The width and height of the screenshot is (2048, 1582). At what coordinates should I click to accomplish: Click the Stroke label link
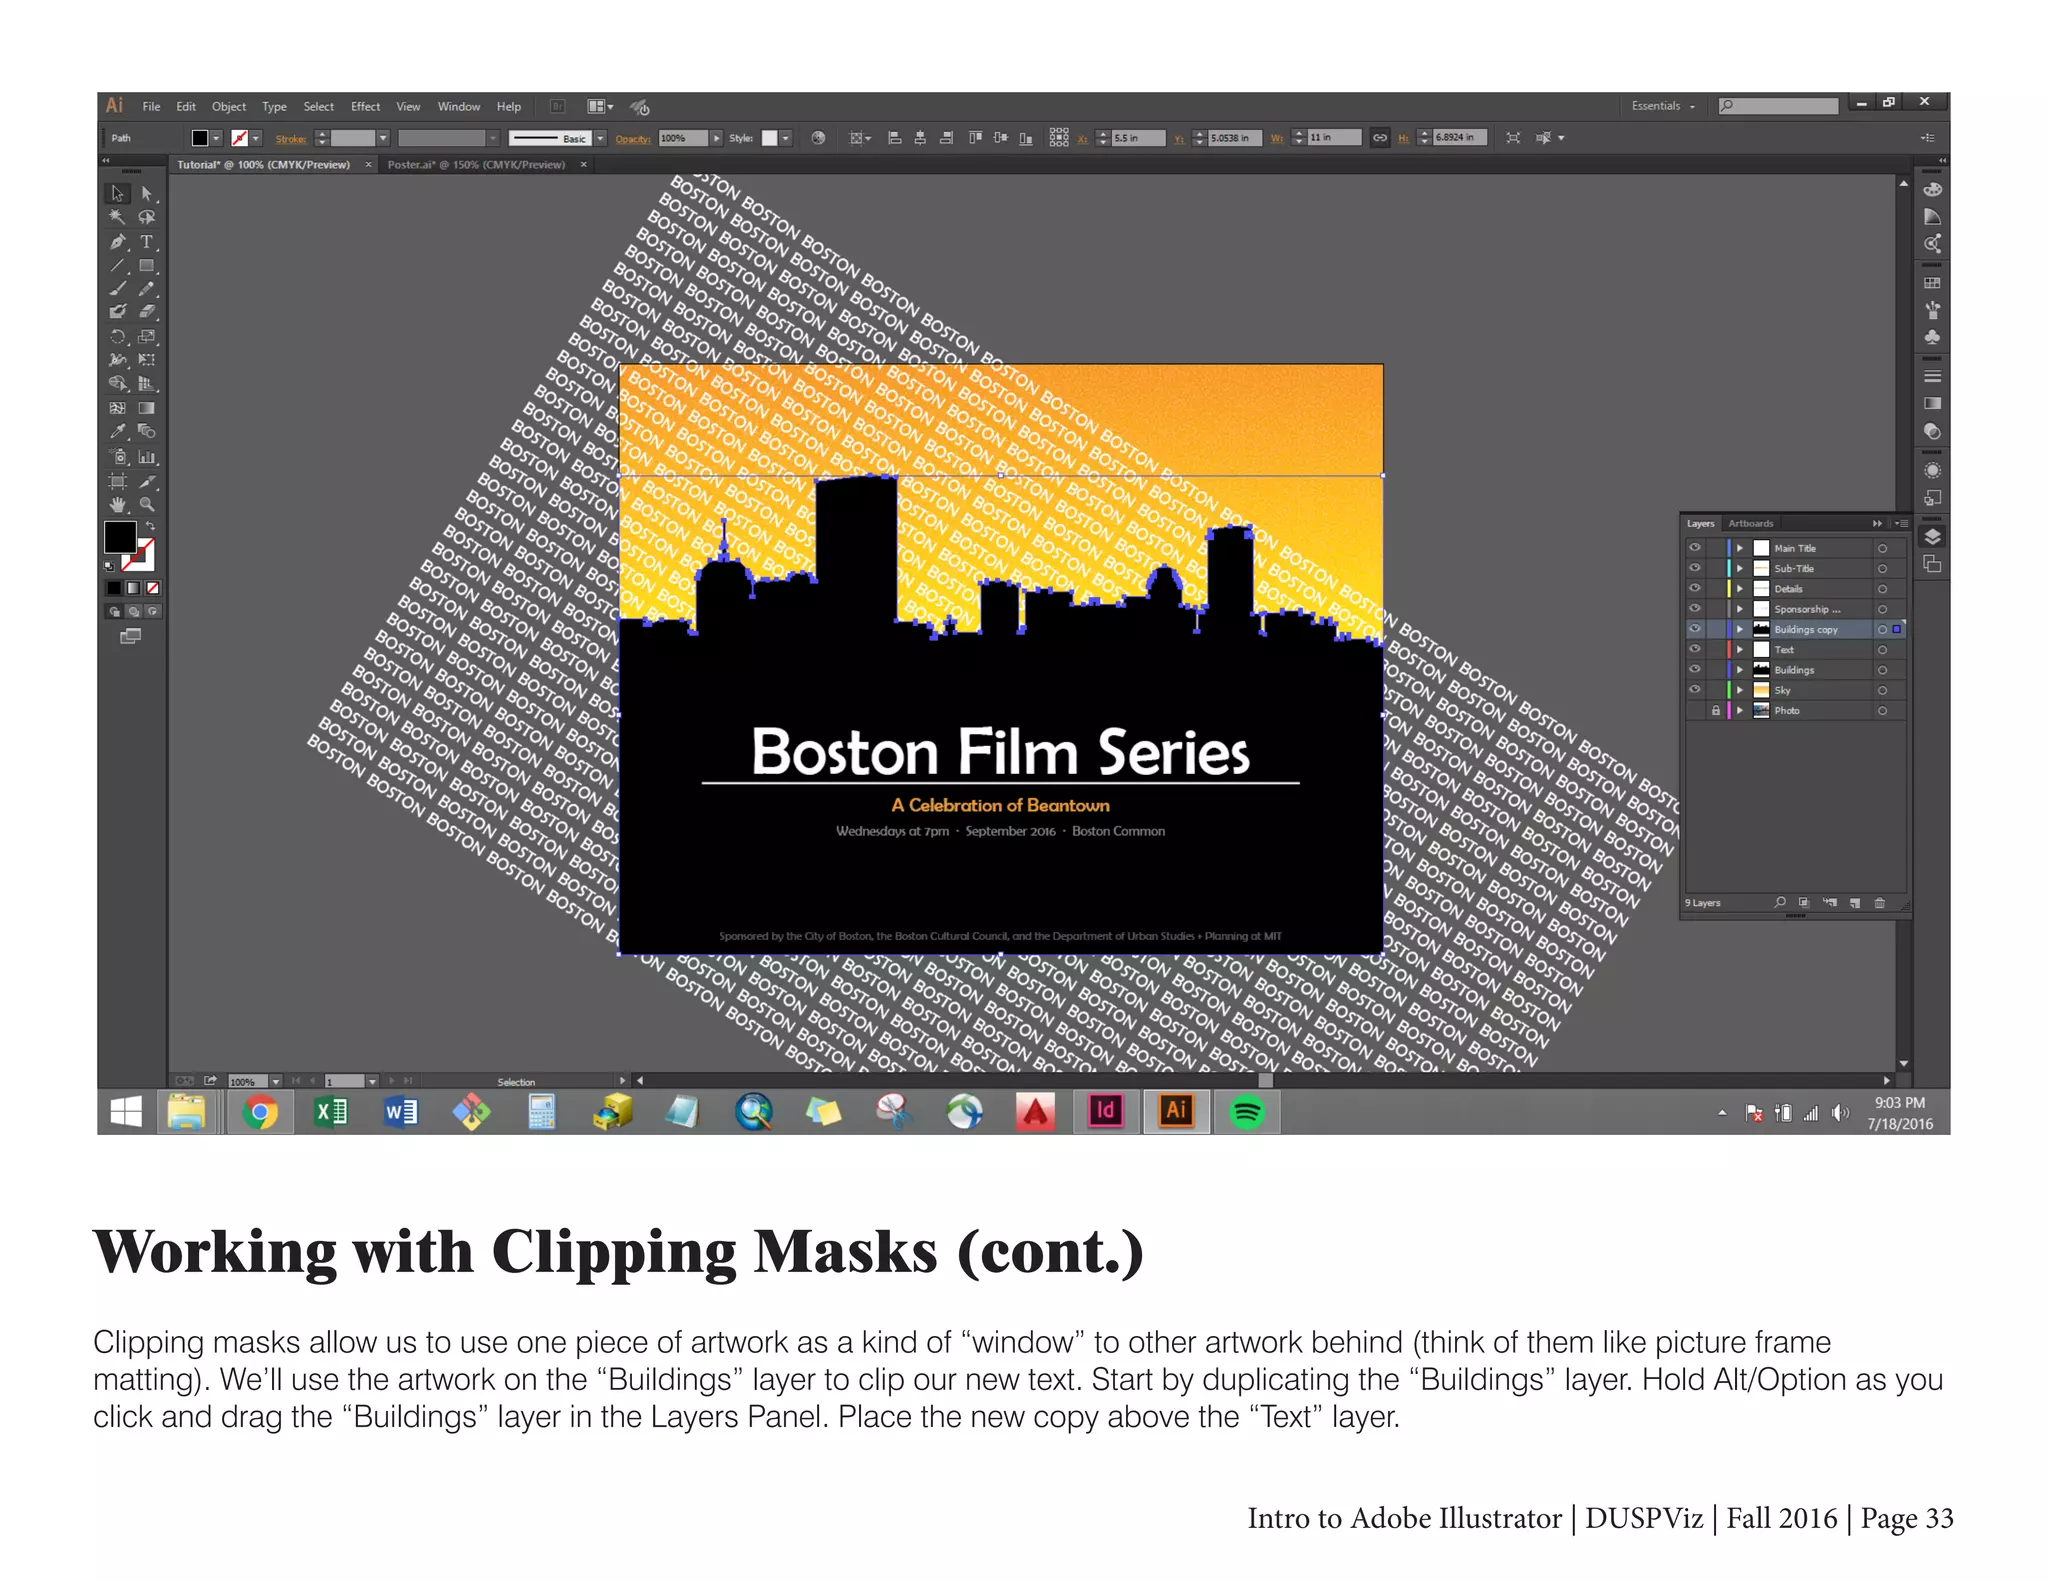291,139
